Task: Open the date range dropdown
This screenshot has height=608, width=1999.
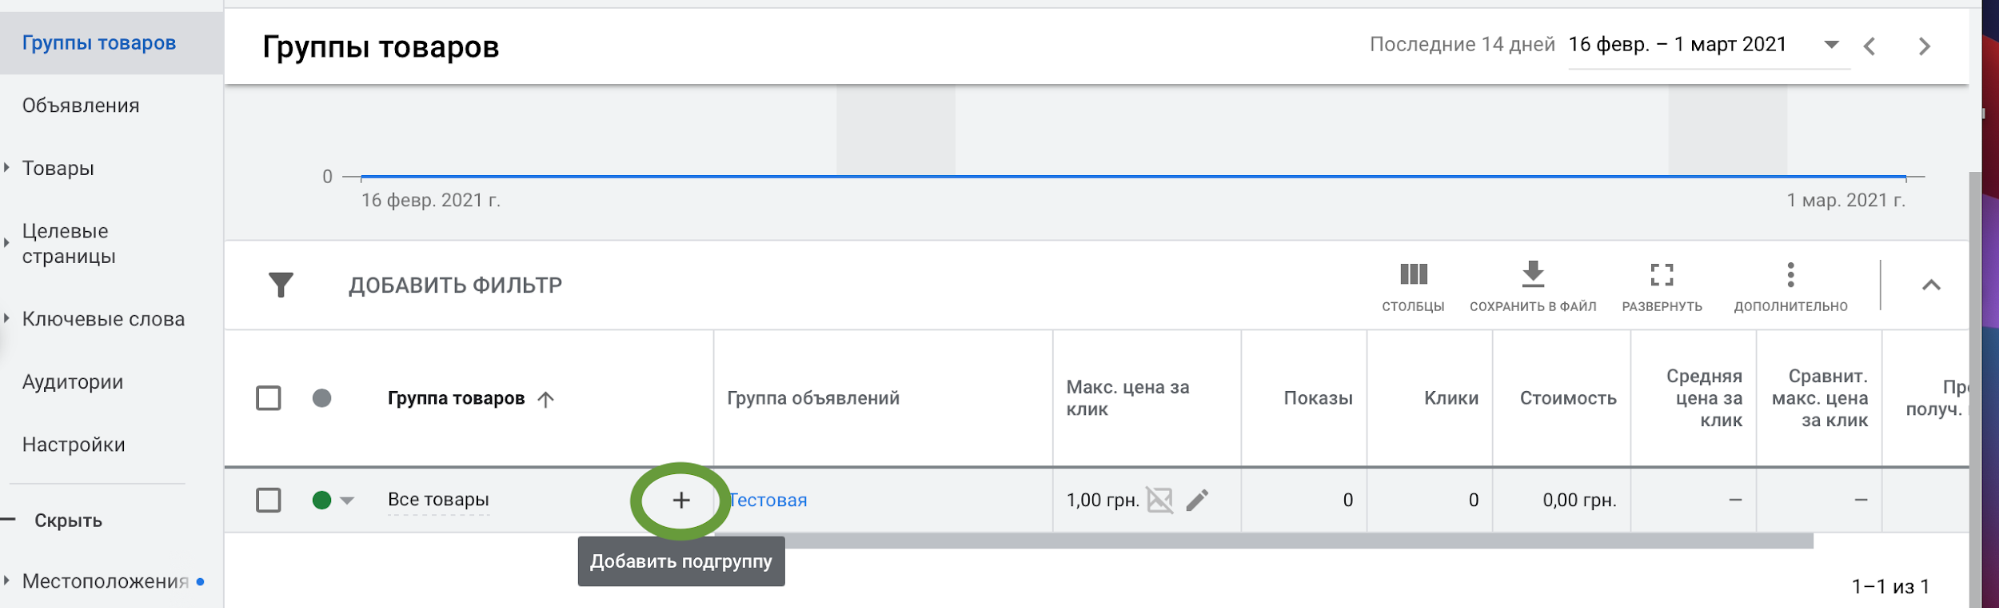Action: [1831, 45]
